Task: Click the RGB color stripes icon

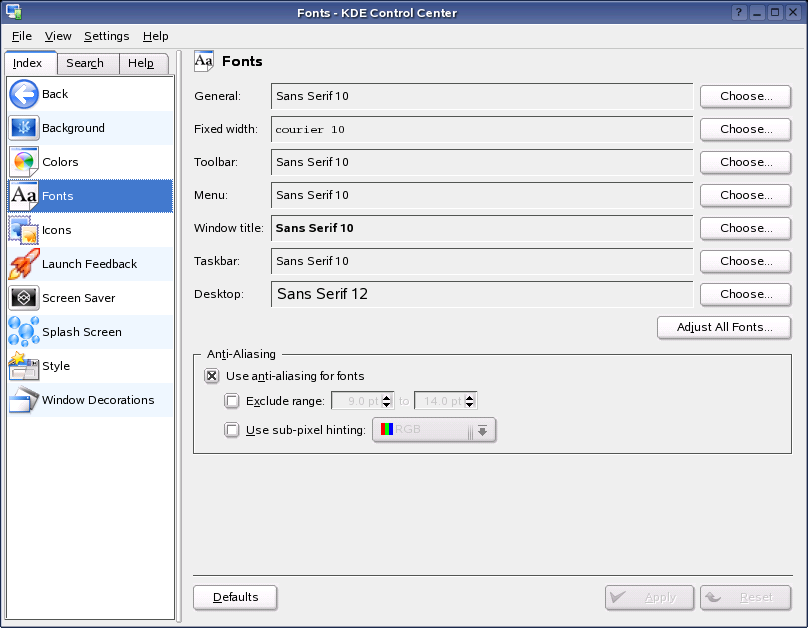Action: pyautogui.click(x=386, y=429)
